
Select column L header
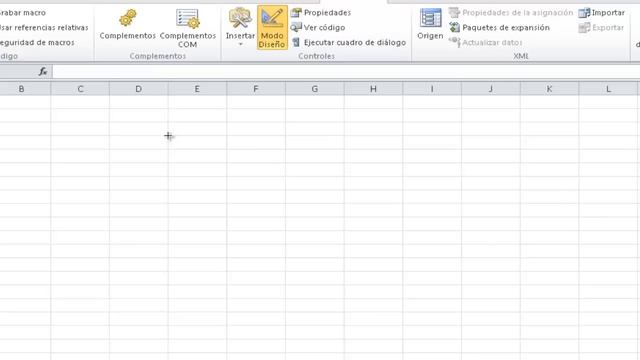(608, 89)
